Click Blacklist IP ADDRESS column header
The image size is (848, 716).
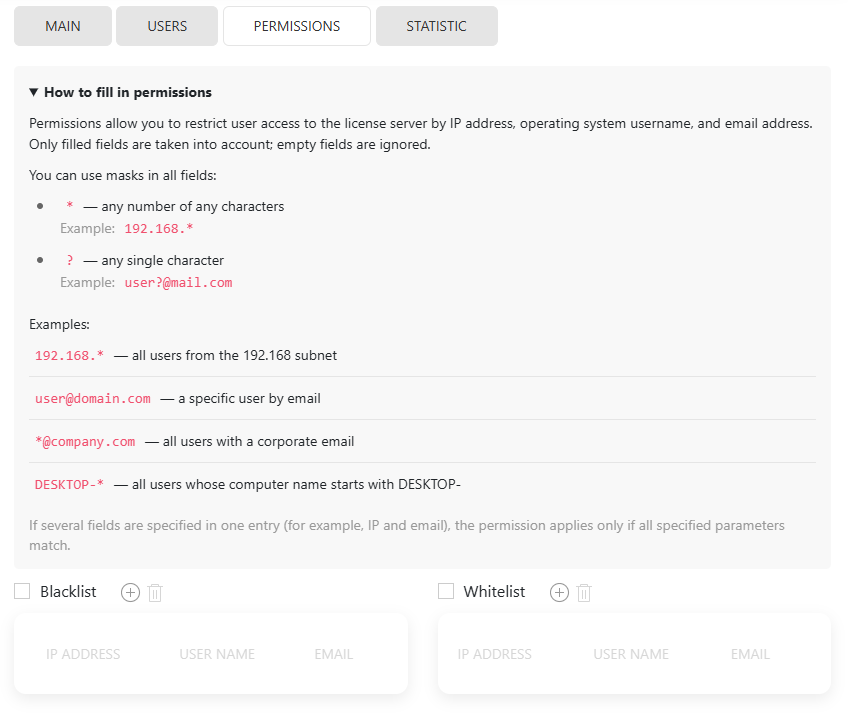[83, 654]
